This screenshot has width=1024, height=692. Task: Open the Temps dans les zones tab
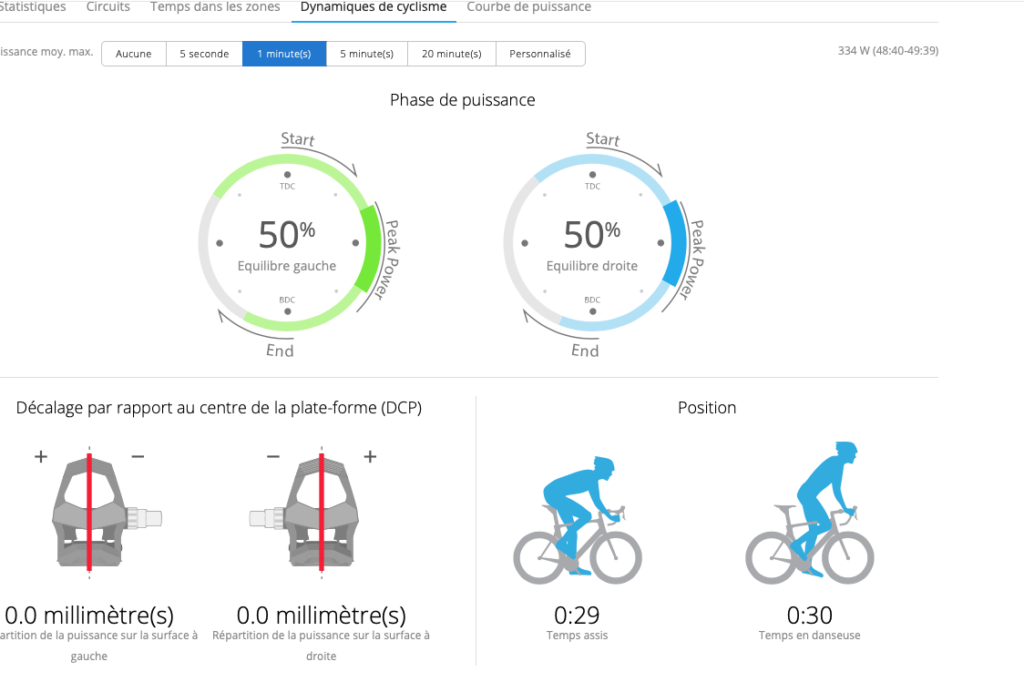215,7
